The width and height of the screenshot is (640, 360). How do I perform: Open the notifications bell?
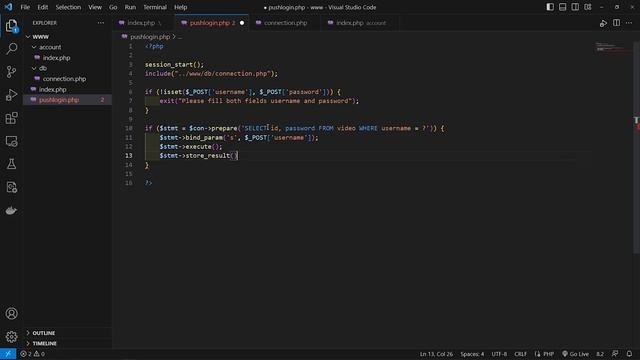point(629,354)
